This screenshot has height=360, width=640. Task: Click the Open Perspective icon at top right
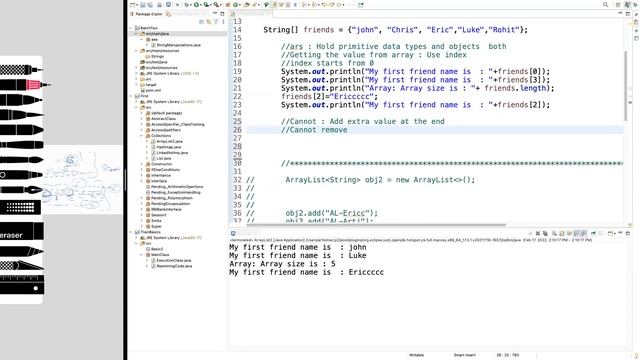(618, 4)
